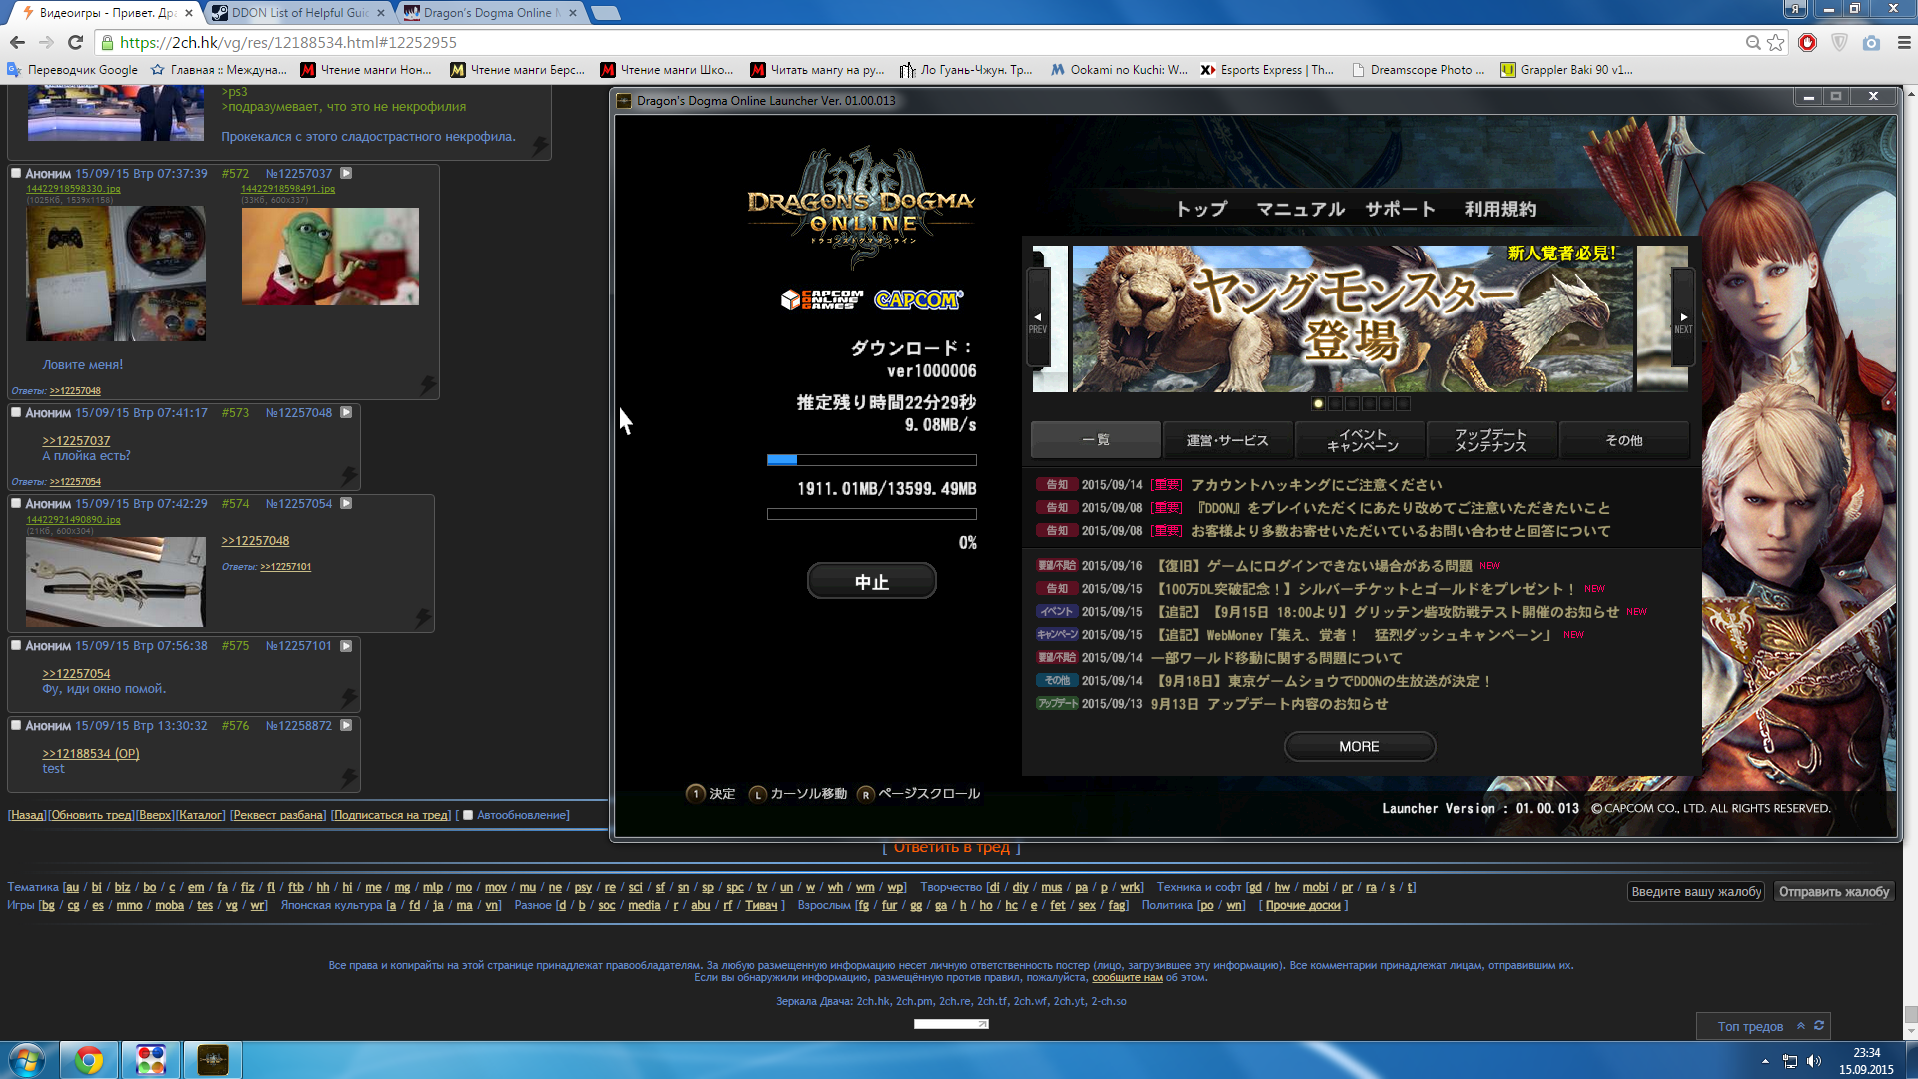Switch to the 運営・サービス news tab
Viewport: 1918px width, 1079px height.
1227,440
